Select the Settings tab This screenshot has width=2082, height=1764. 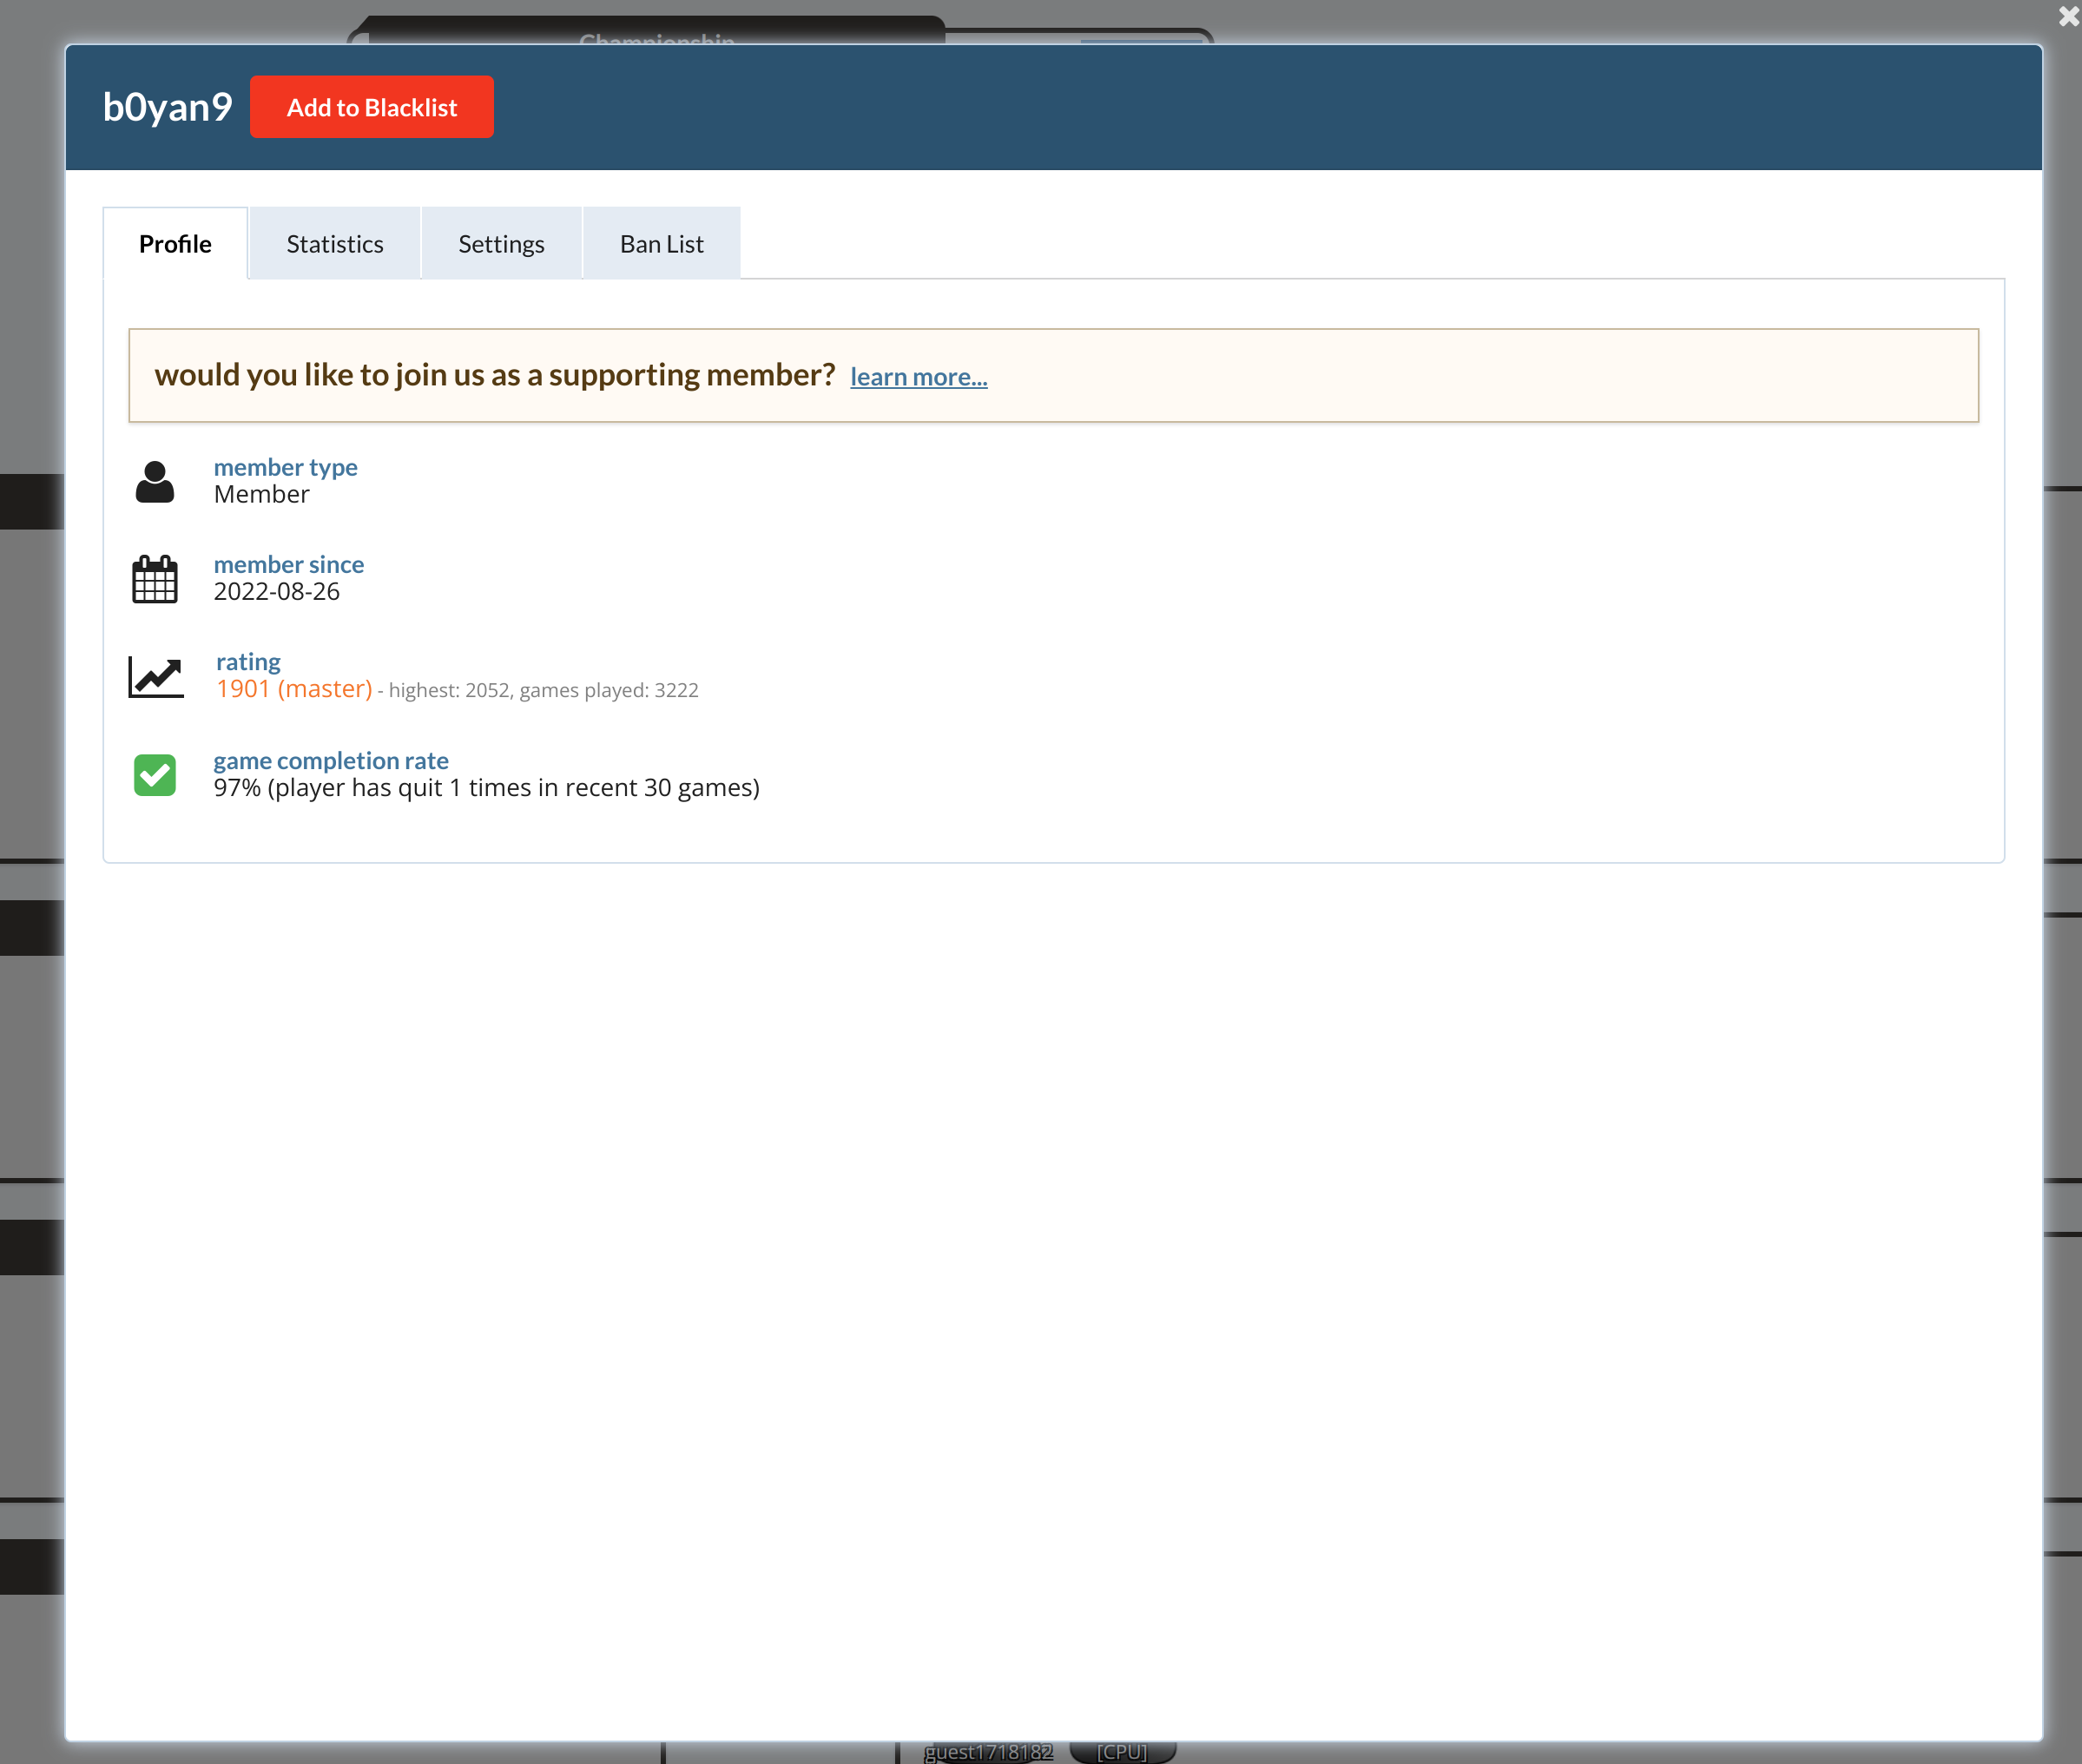pyautogui.click(x=500, y=243)
